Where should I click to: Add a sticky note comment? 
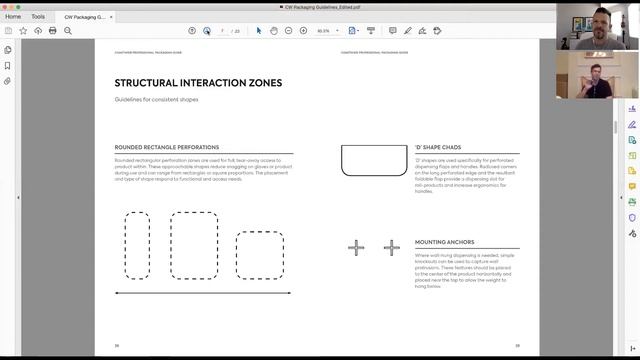[393, 31]
